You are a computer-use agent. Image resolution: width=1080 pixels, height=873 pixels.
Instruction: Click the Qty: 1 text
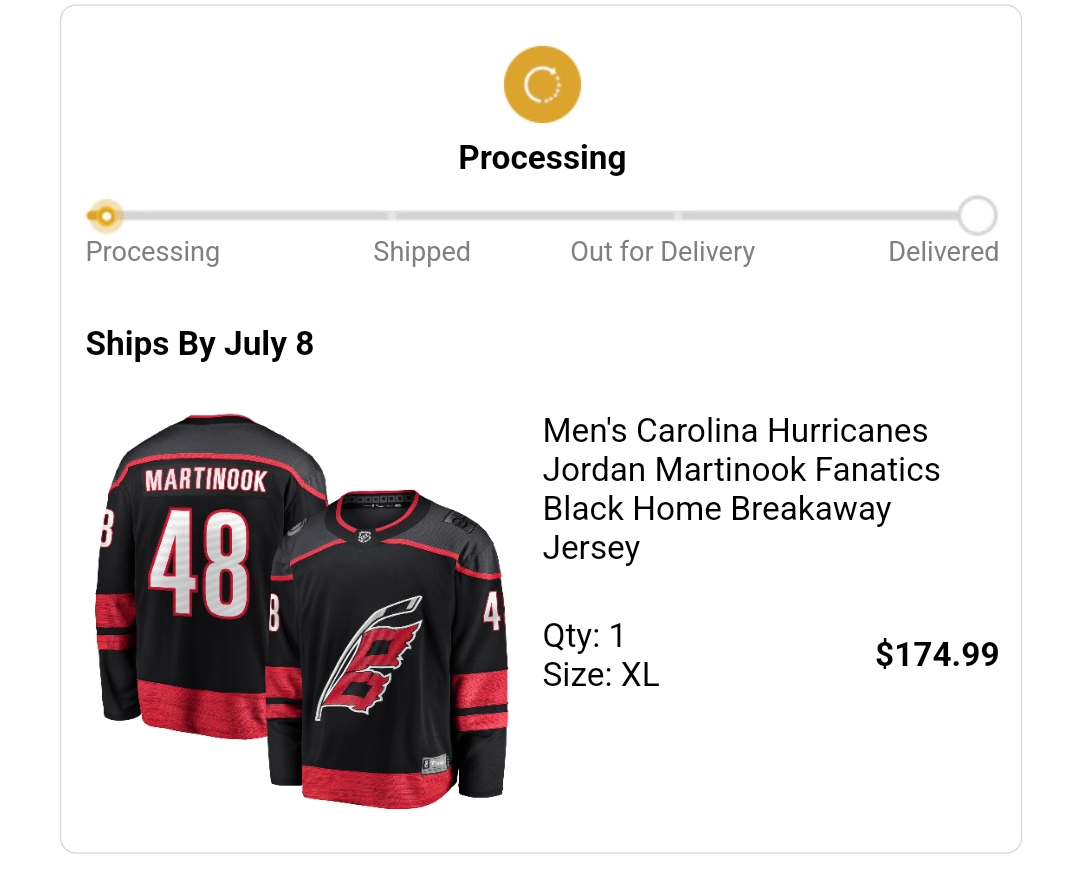(x=583, y=635)
